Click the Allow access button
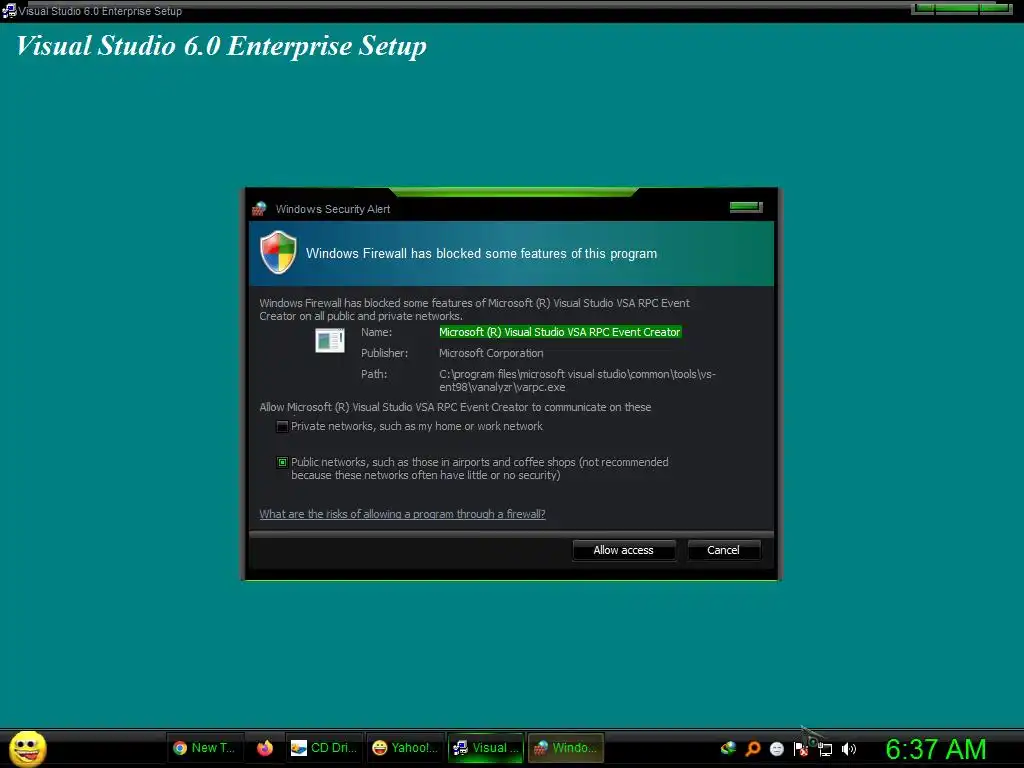Image resolution: width=1024 pixels, height=768 pixels. [624, 550]
